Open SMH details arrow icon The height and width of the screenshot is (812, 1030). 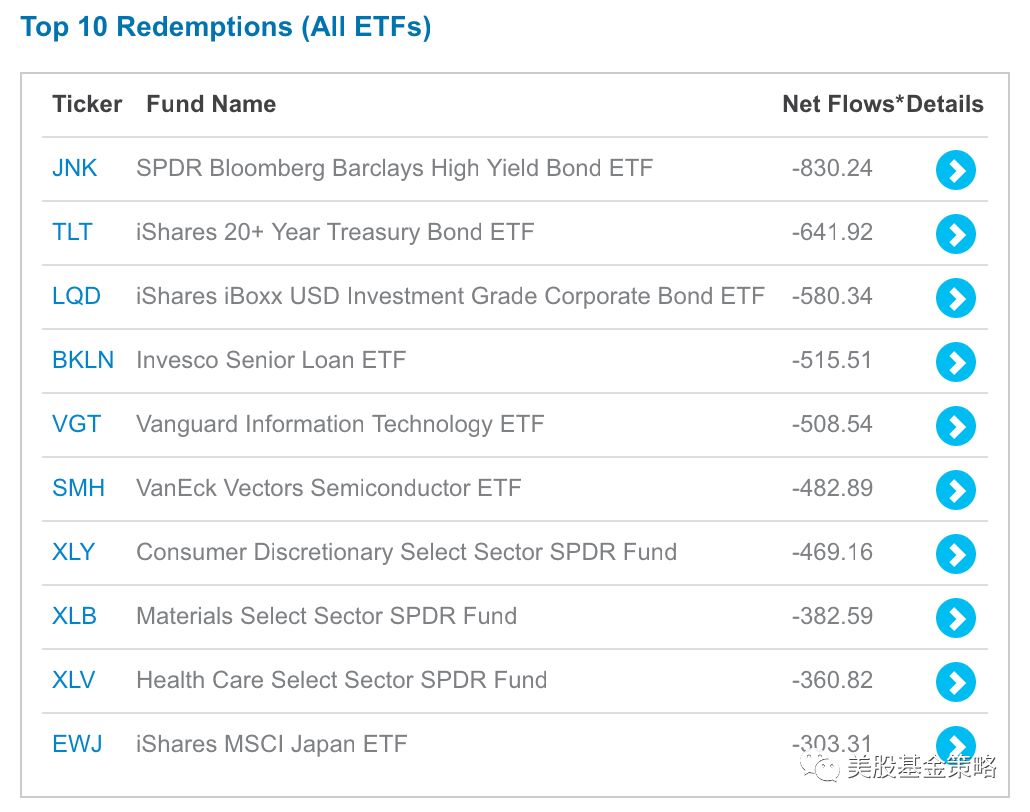coord(955,490)
